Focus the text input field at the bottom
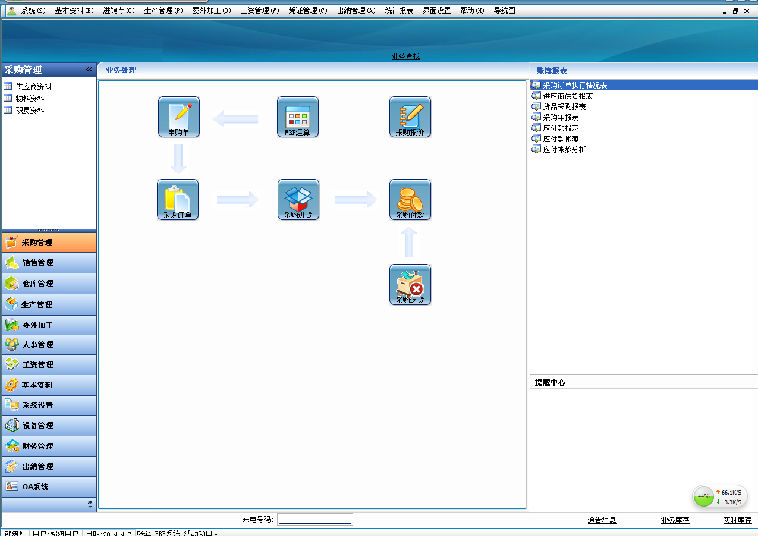The height and width of the screenshot is (536, 758). (315, 520)
